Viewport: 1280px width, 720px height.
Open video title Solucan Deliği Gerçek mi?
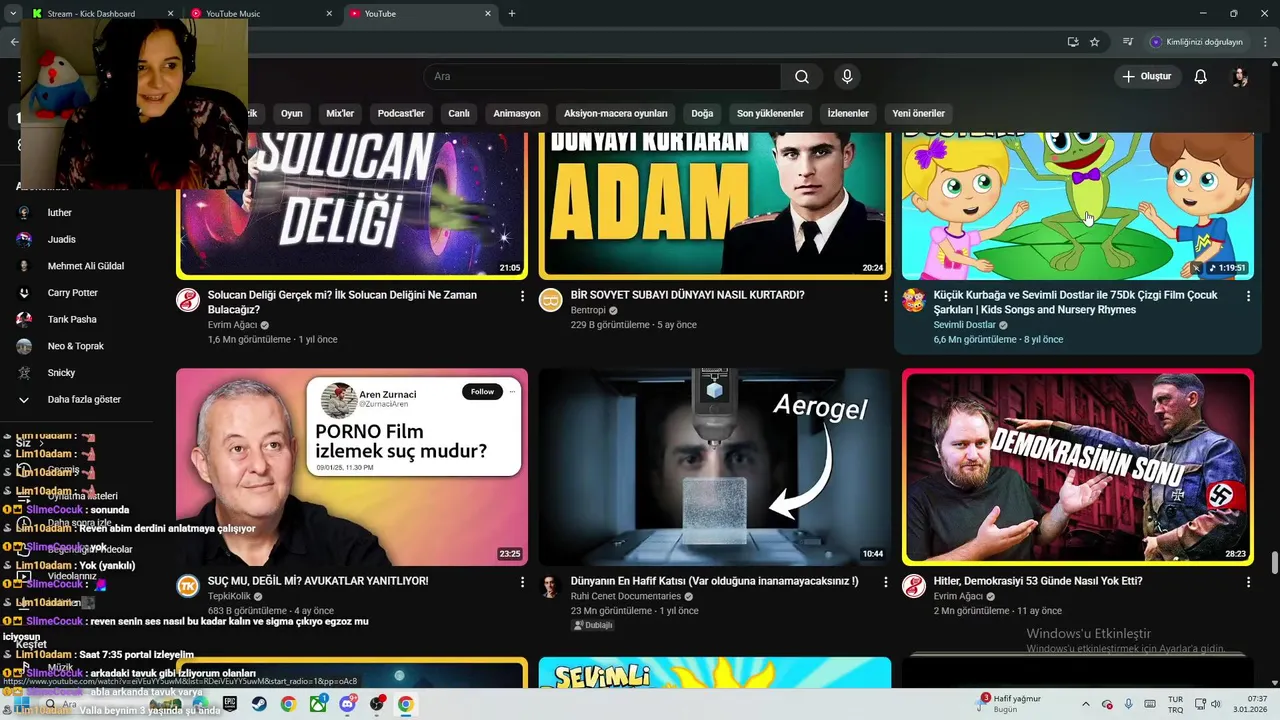(x=342, y=302)
